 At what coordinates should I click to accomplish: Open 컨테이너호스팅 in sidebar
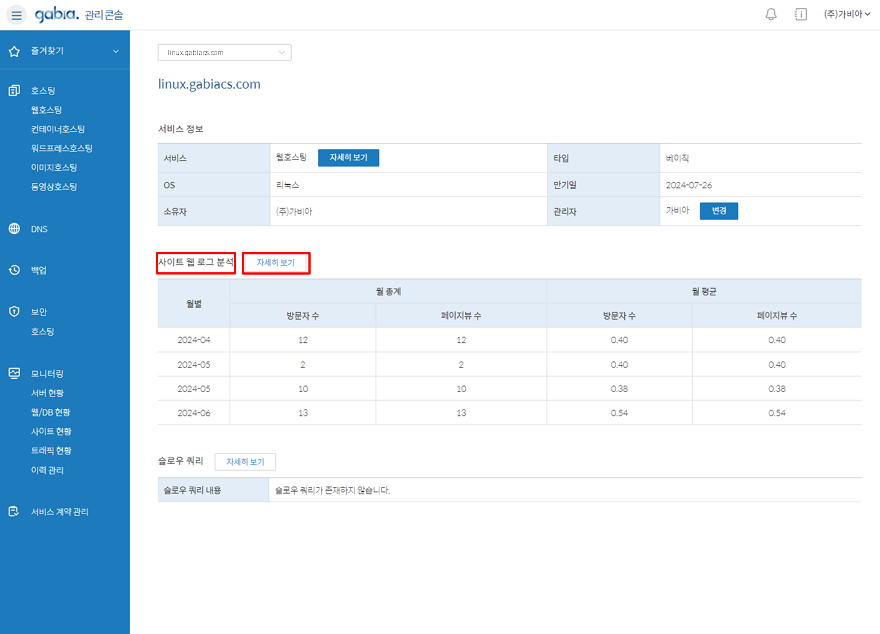tap(57, 129)
